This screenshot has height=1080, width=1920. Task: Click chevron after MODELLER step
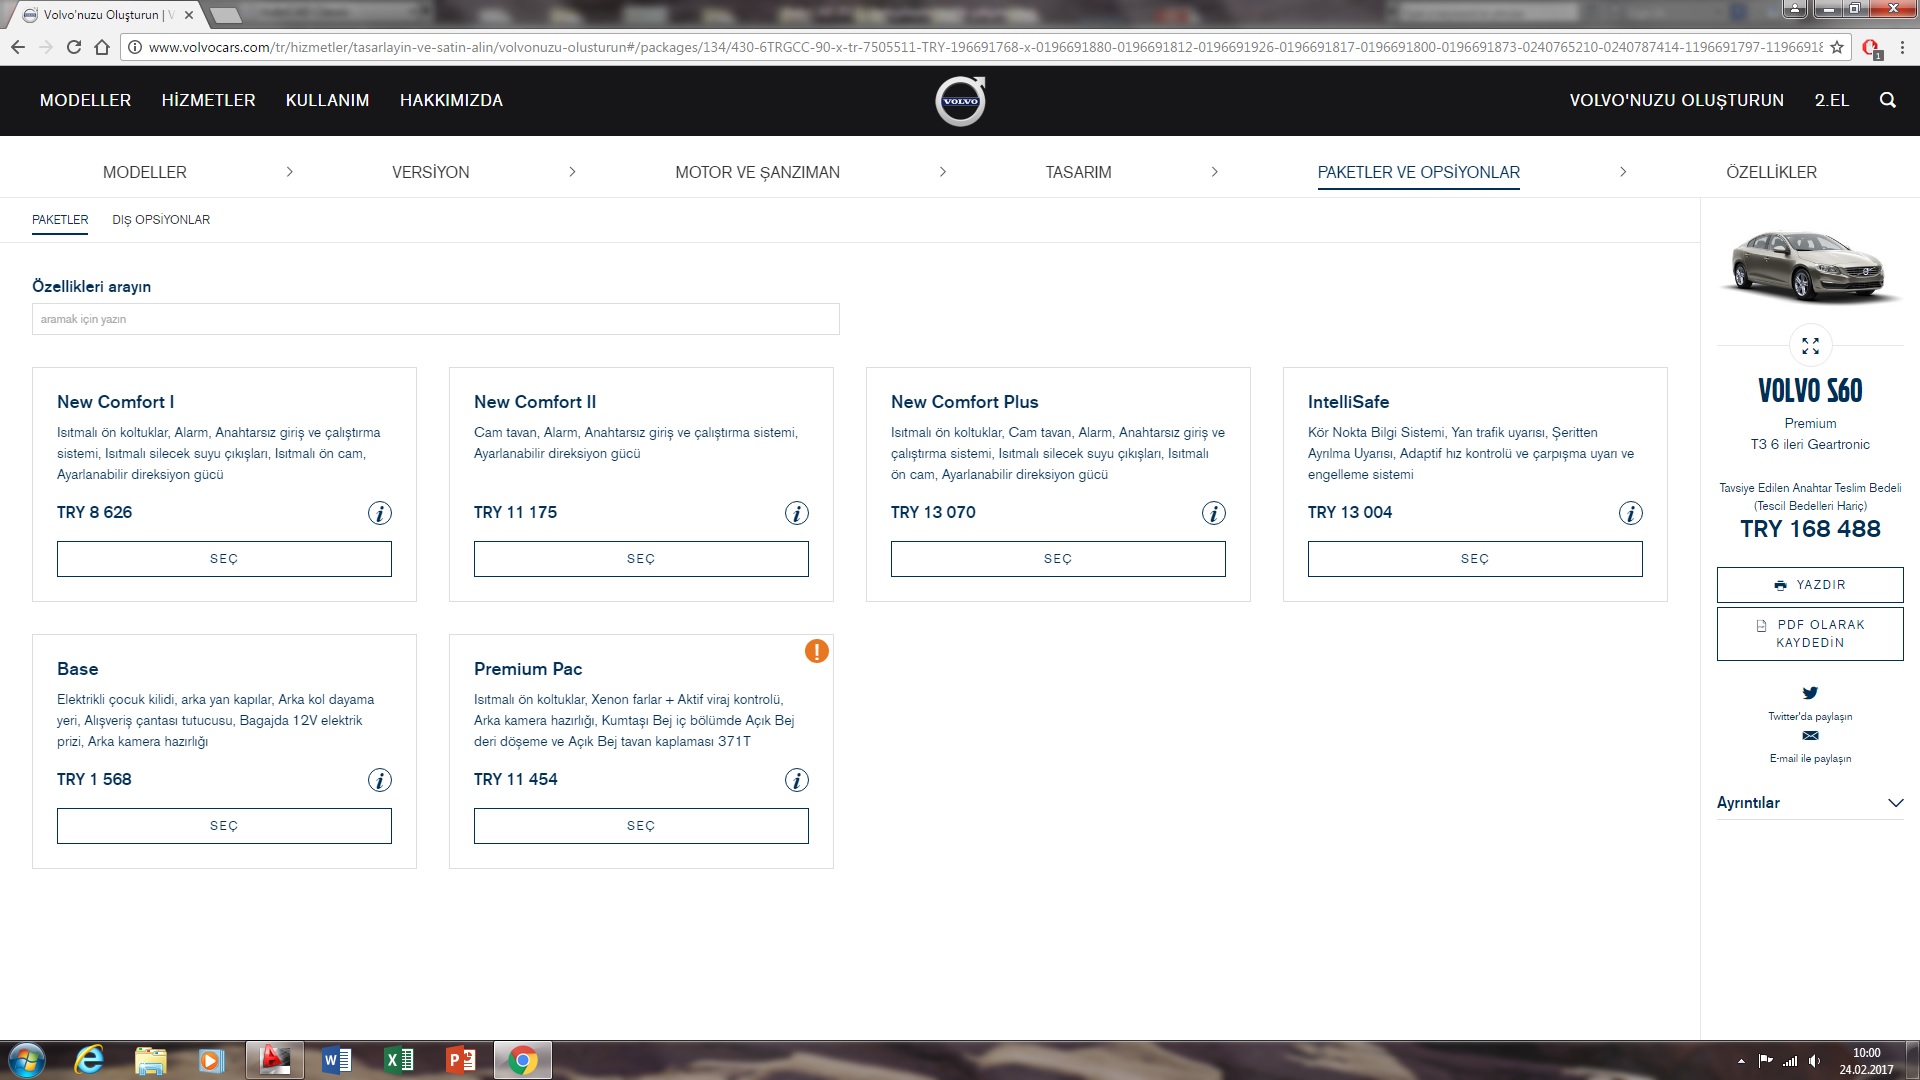point(290,172)
